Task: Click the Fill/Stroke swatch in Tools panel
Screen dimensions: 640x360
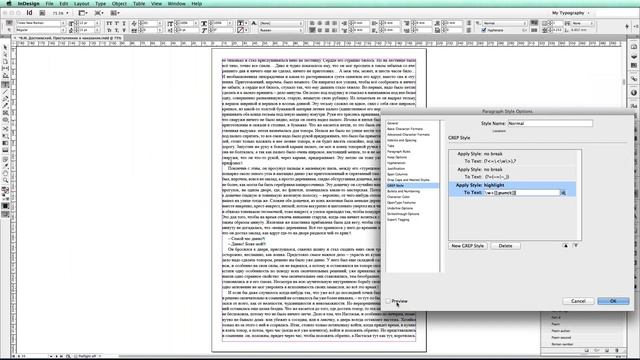Action: (x=5, y=191)
